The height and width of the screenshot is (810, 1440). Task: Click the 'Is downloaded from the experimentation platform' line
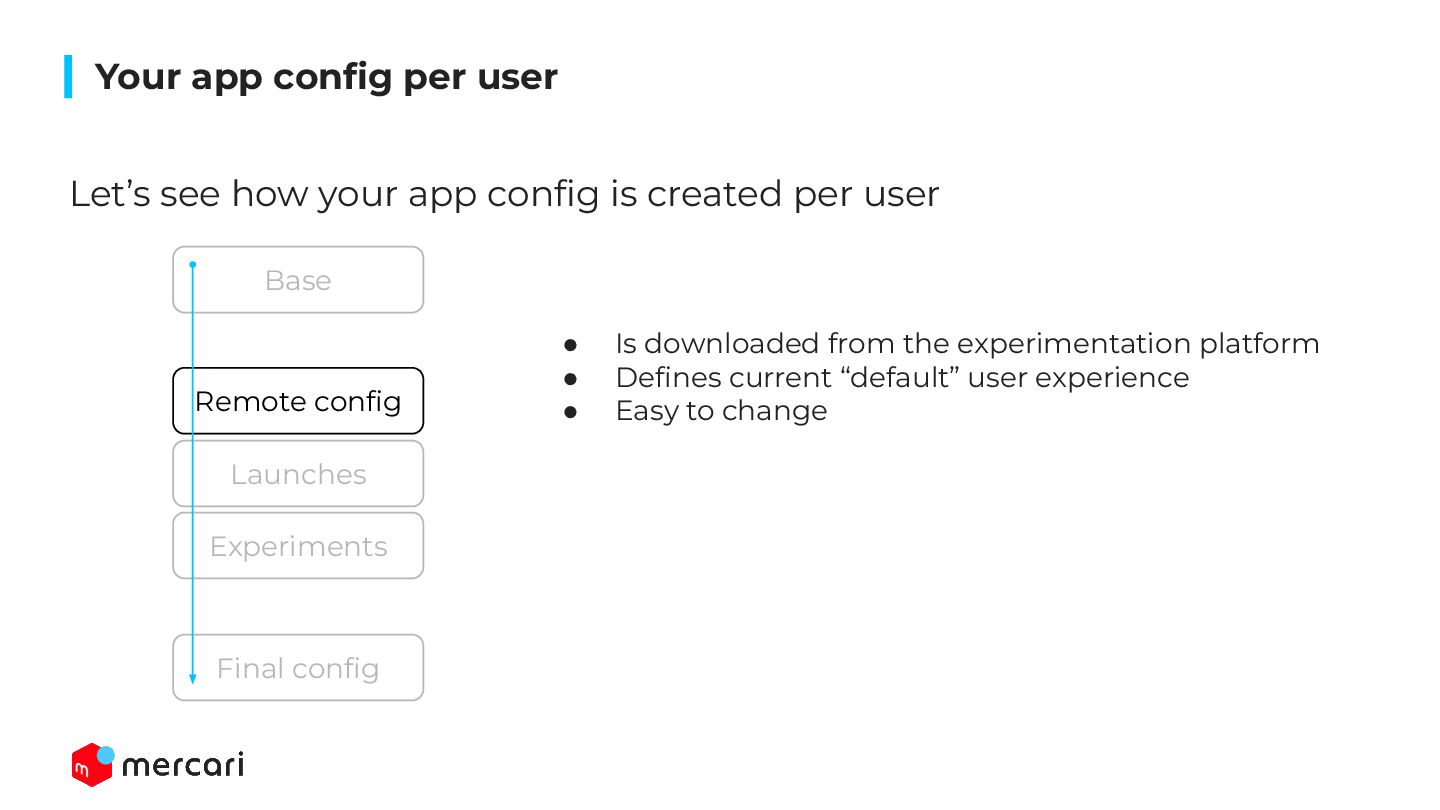[x=967, y=344]
